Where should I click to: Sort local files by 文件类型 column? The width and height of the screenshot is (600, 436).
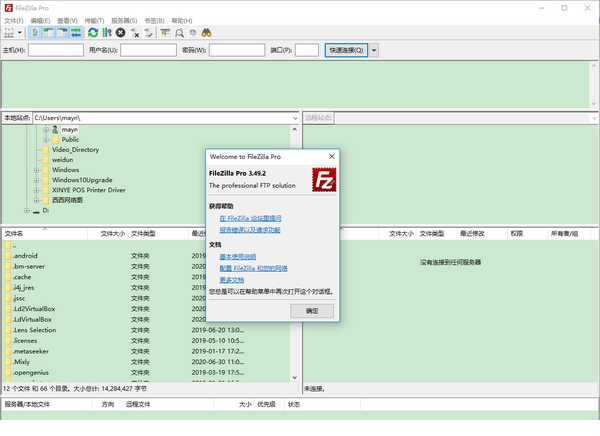158,234
